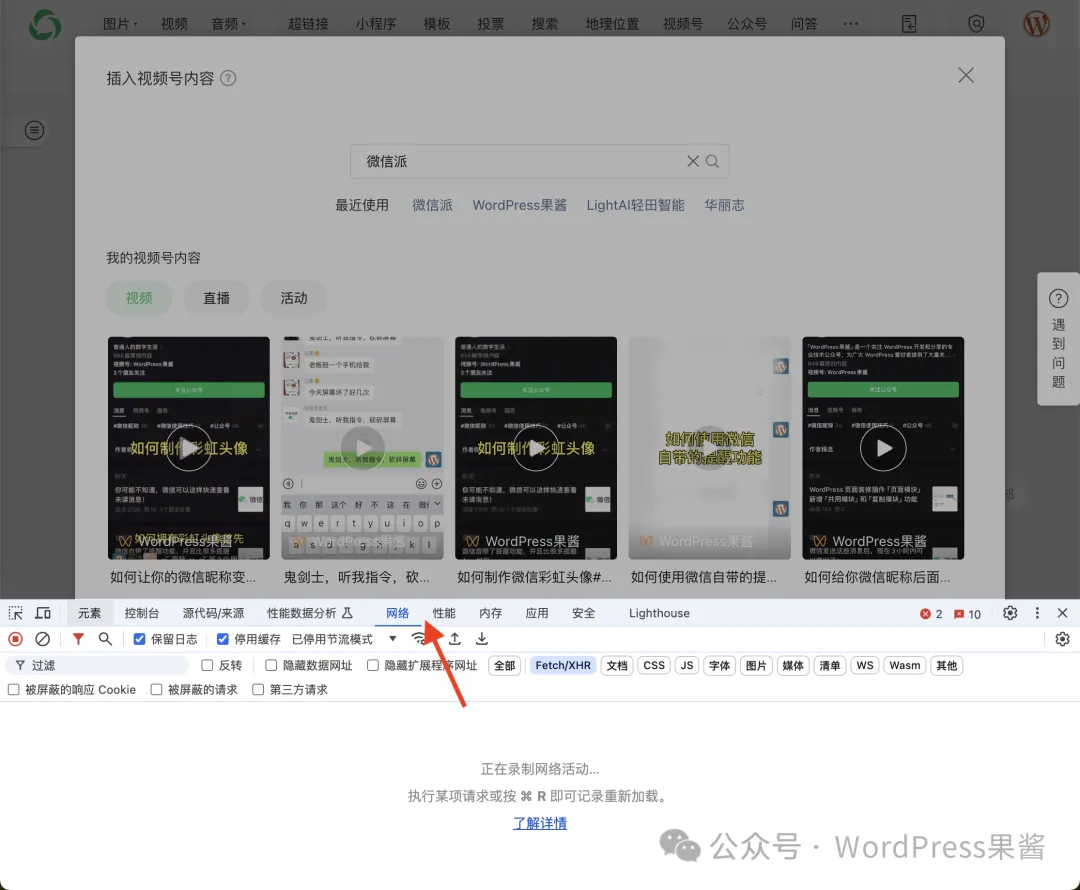Enable the 第三方请求 checkbox

[258, 690]
